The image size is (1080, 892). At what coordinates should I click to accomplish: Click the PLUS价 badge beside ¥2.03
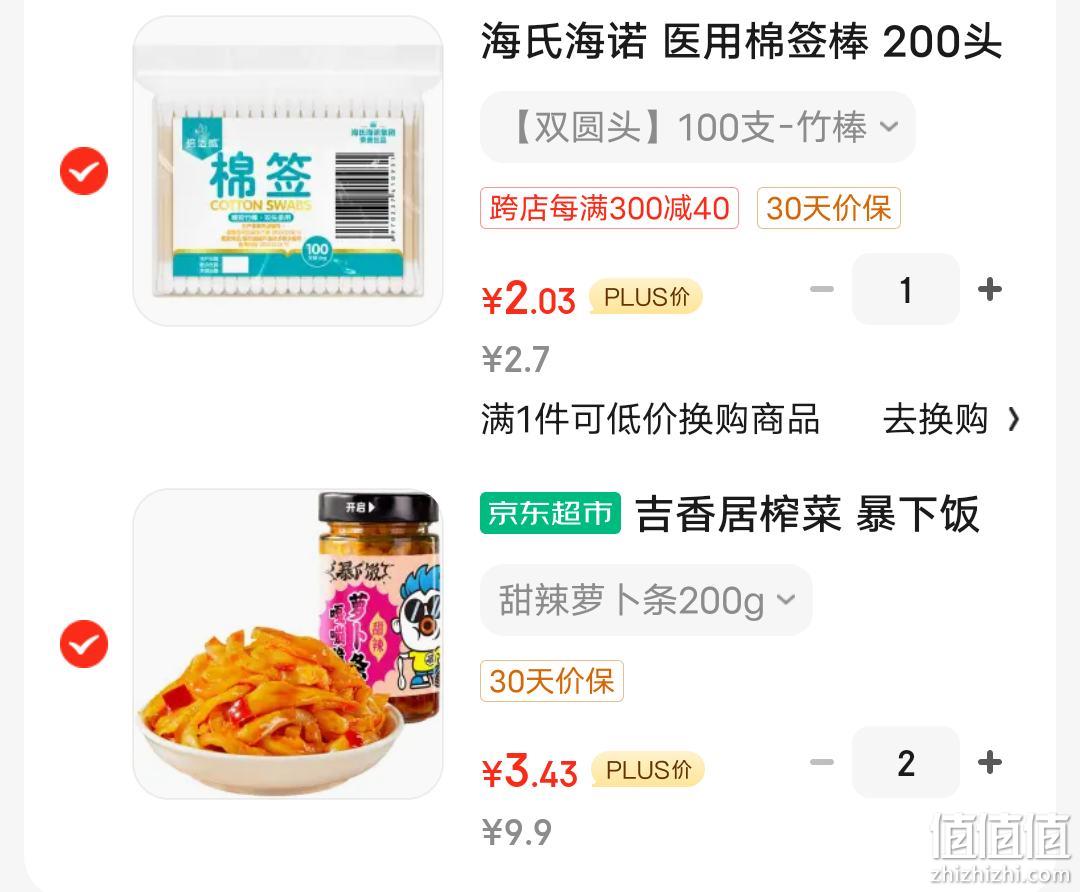[645, 297]
